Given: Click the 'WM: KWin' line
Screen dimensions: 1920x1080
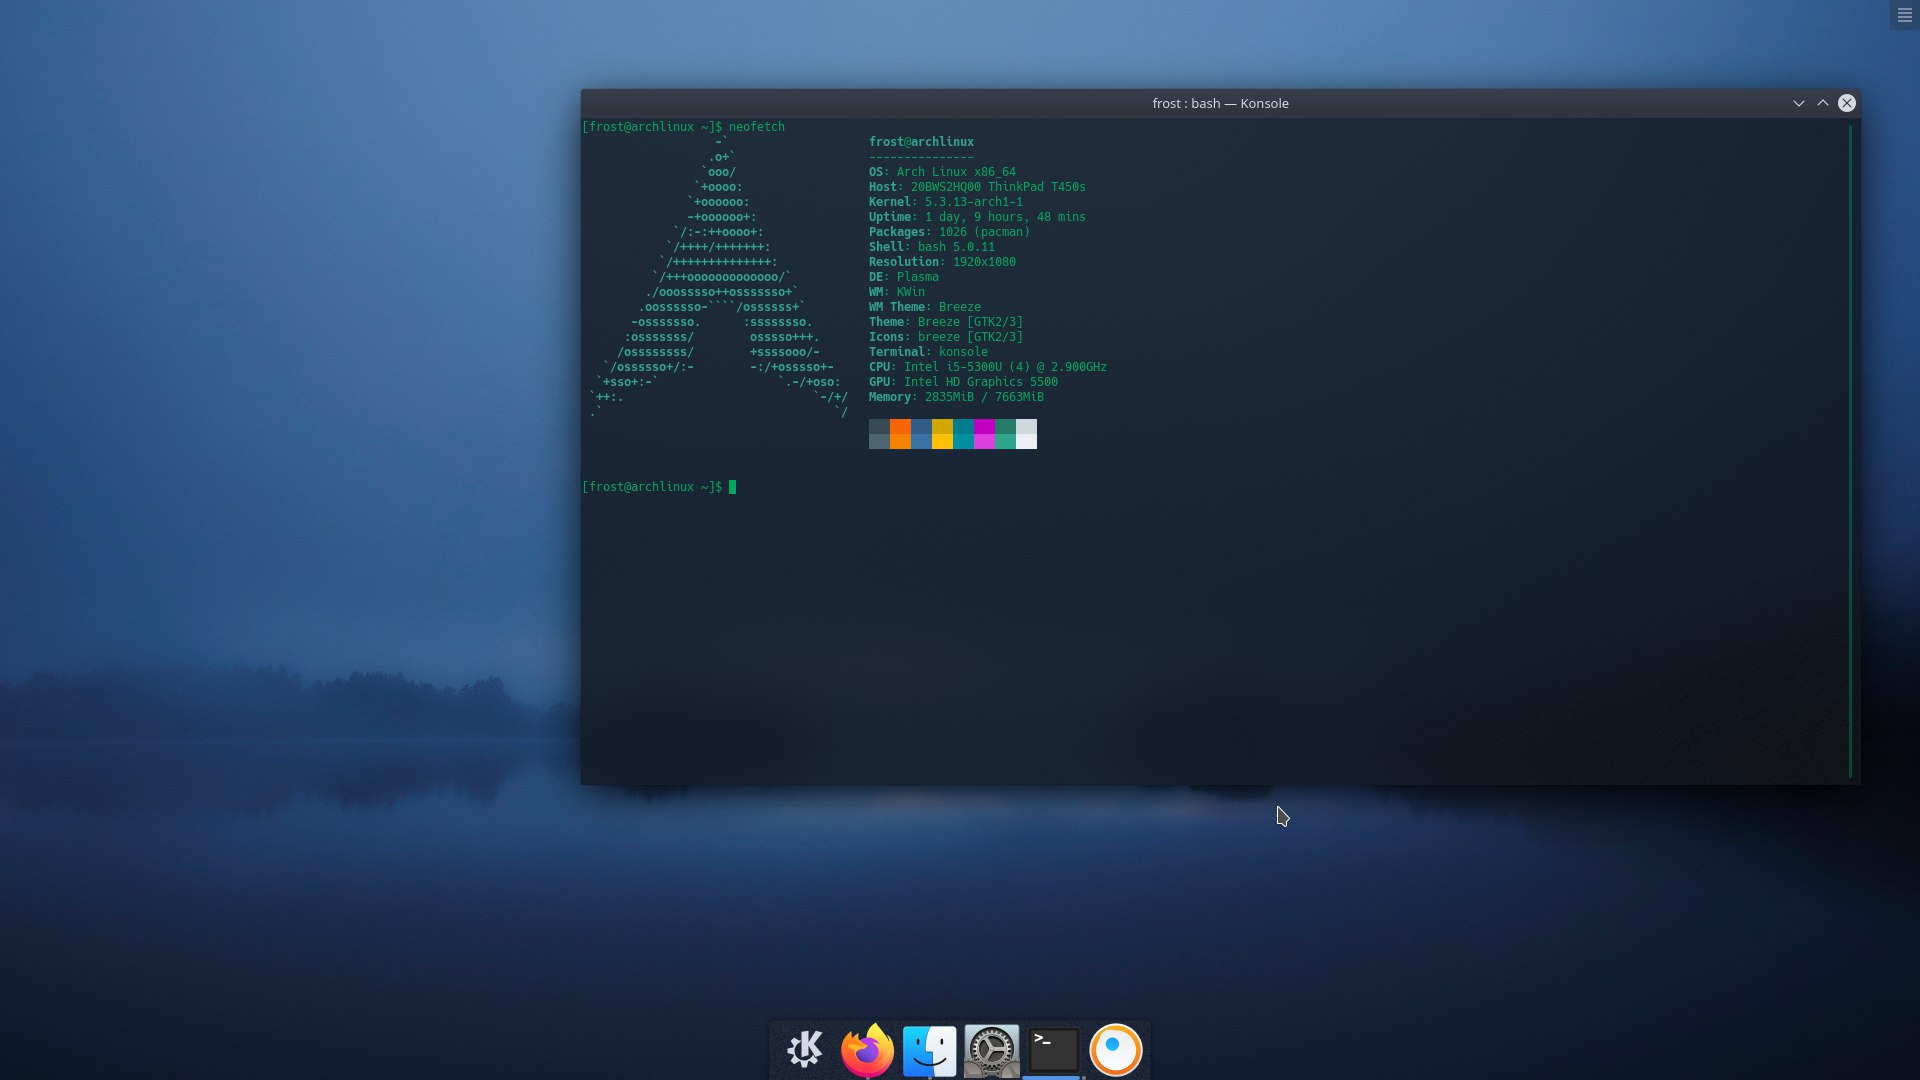Looking at the screenshot, I should click(x=897, y=292).
